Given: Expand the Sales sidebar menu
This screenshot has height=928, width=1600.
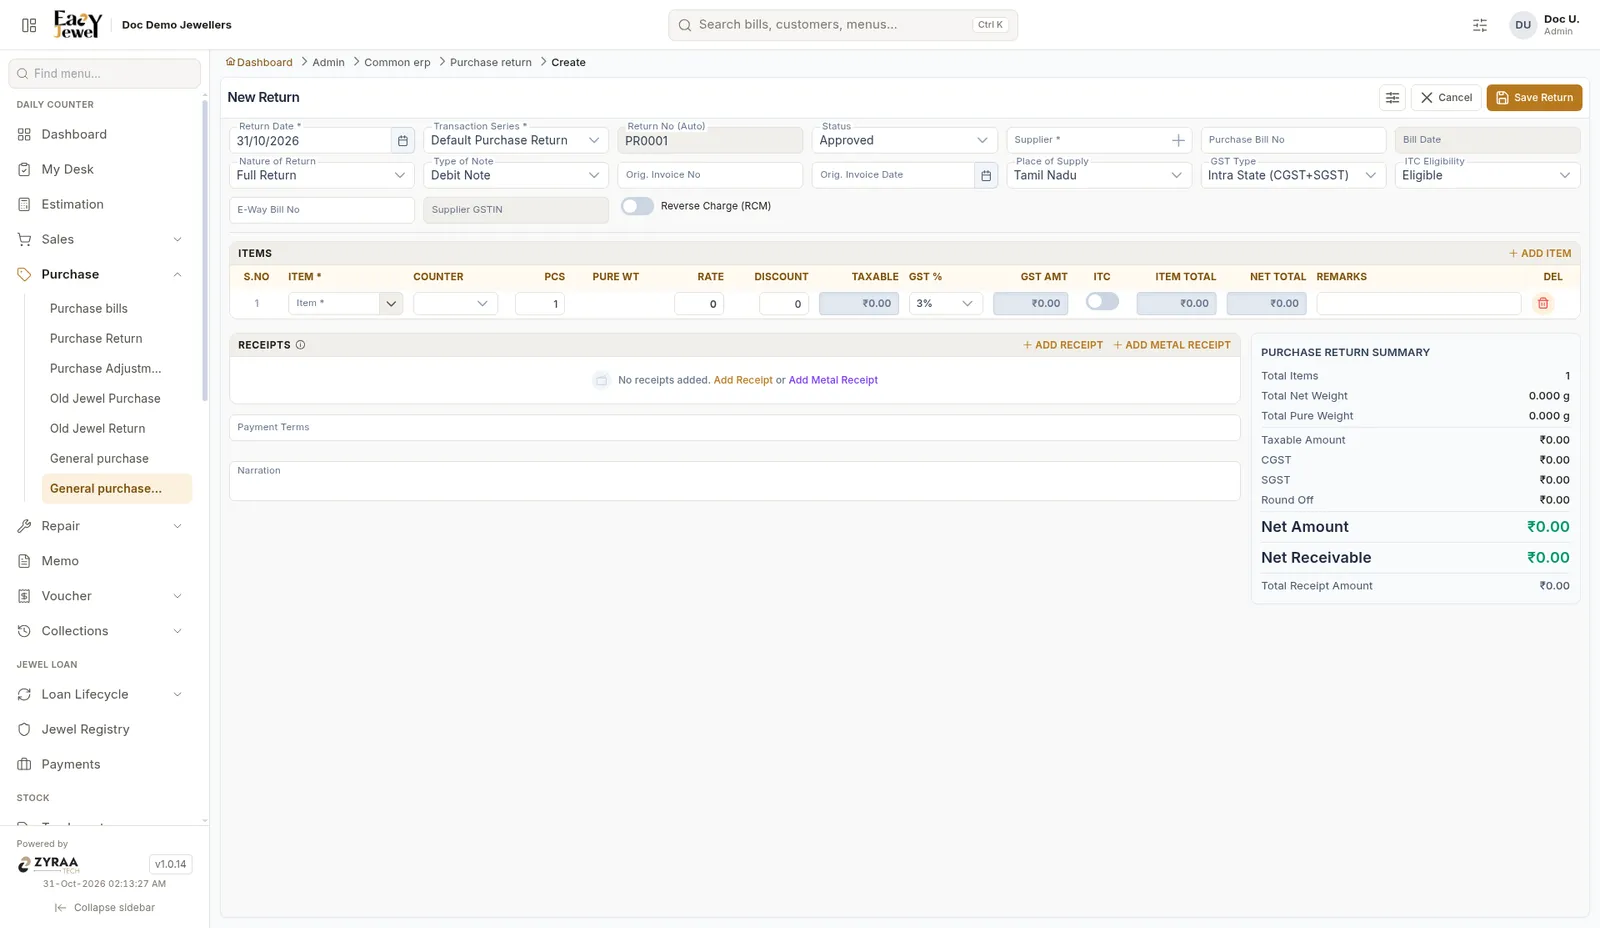Looking at the screenshot, I should click(104, 239).
